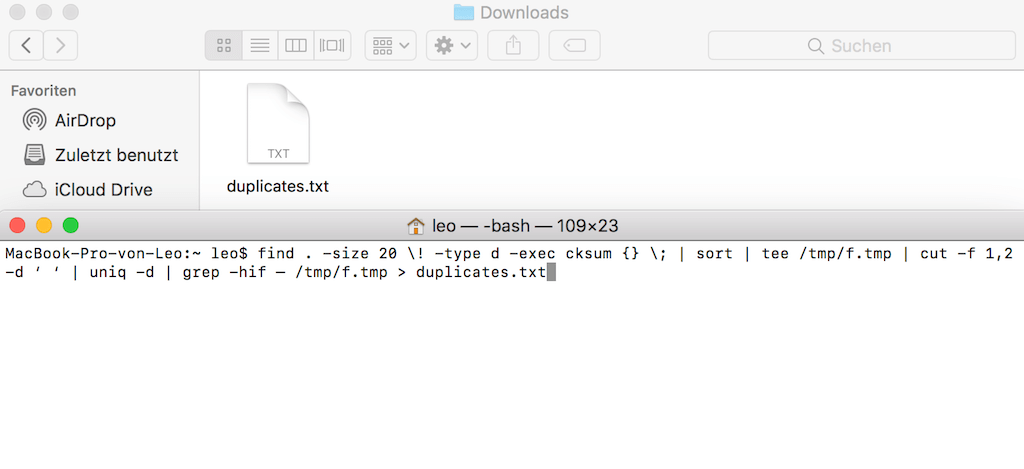Switch Finder to list view
This screenshot has height=469, width=1024.
[x=260, y=45]
